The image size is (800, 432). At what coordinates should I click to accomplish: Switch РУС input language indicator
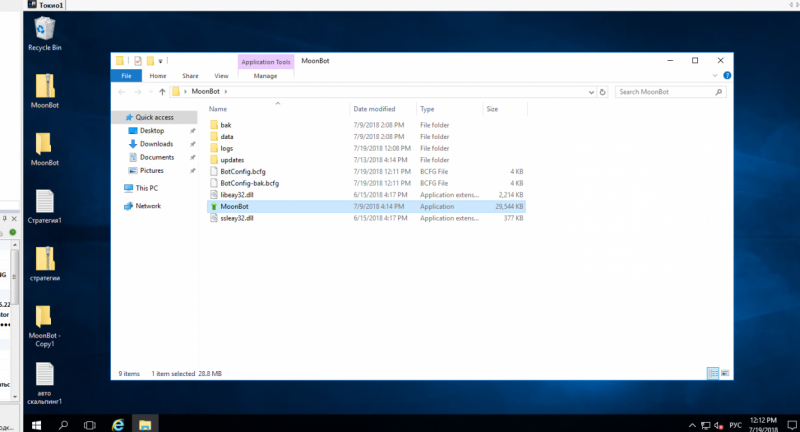(735, 425)
